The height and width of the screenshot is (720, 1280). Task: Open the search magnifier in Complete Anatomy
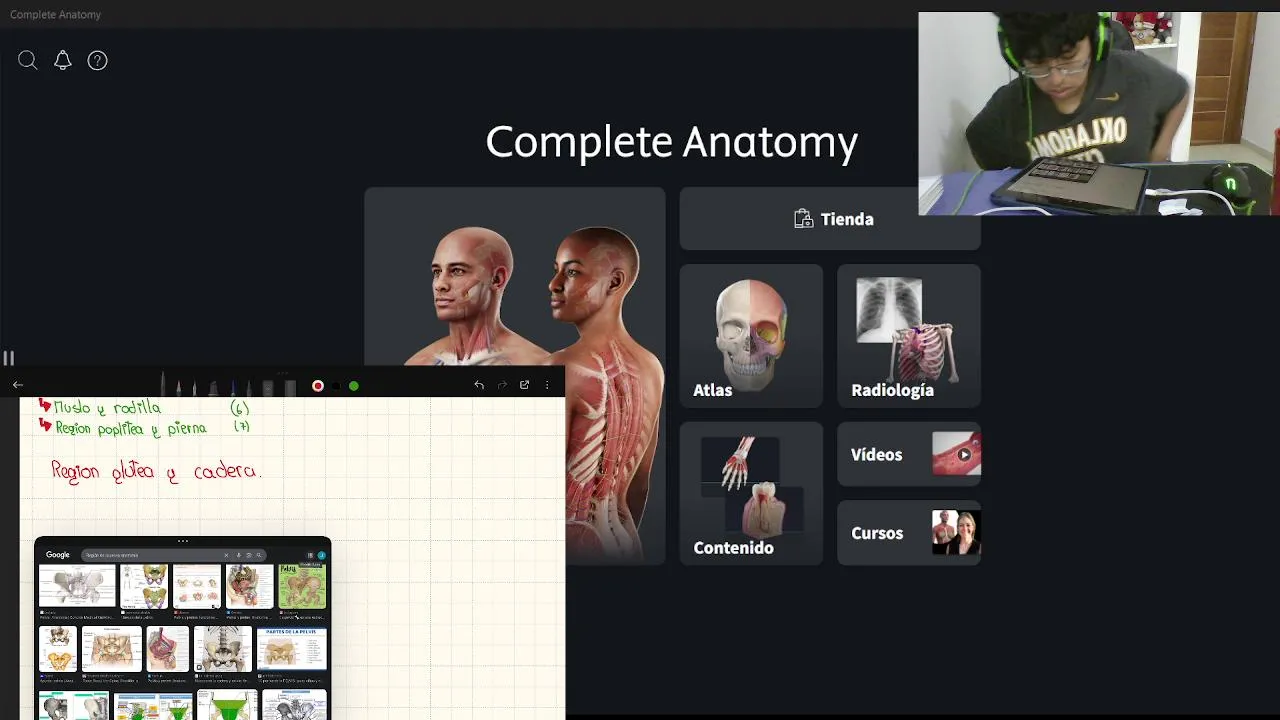[28, 61]
